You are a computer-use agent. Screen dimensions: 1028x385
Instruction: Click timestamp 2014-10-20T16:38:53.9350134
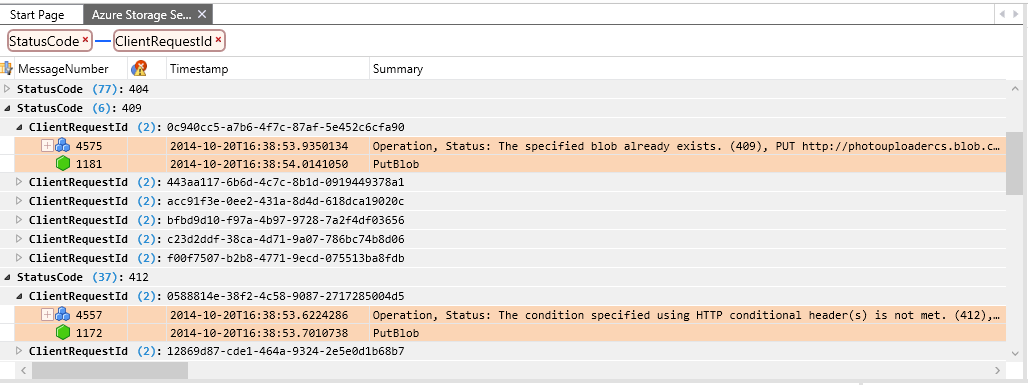coord(259,146)
